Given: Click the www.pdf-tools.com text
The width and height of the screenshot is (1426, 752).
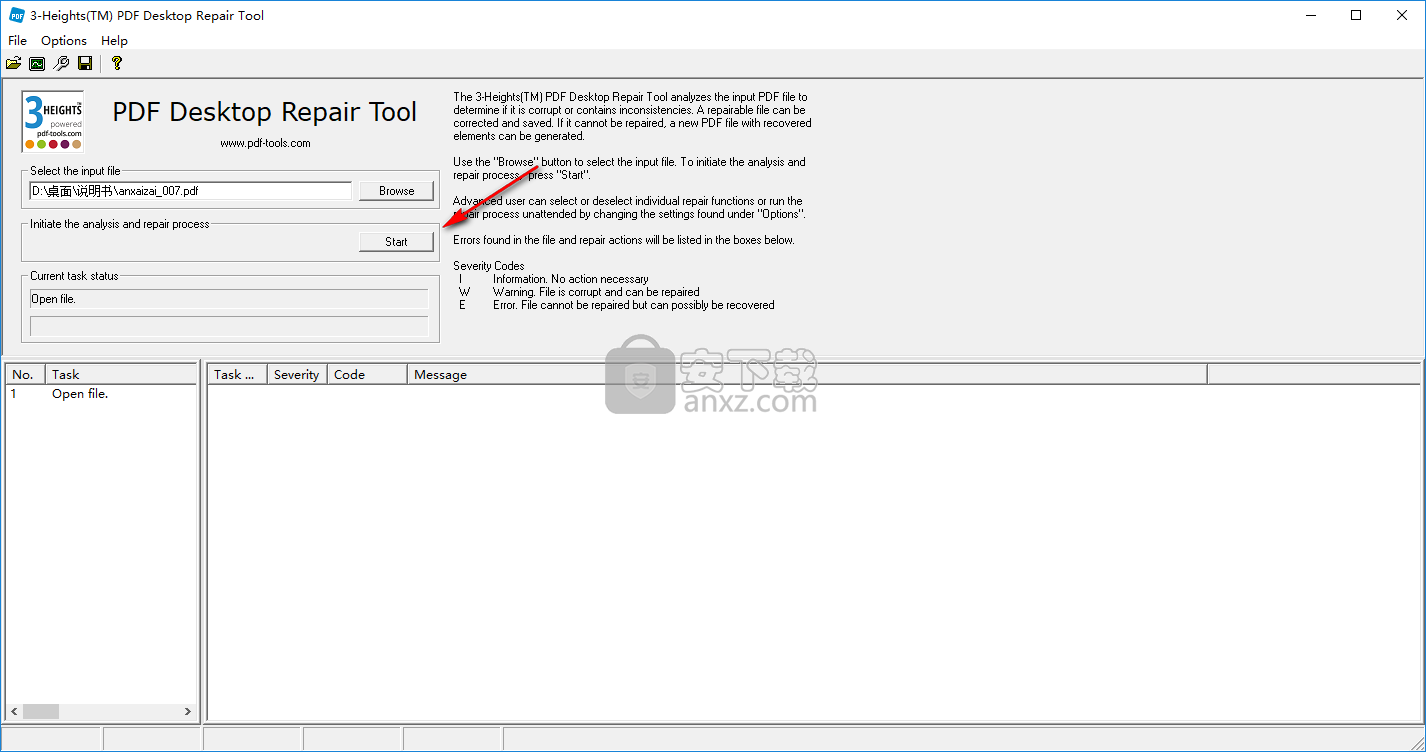Looking at the screenshot, I should pyautogui.click(x=265, y=143).
